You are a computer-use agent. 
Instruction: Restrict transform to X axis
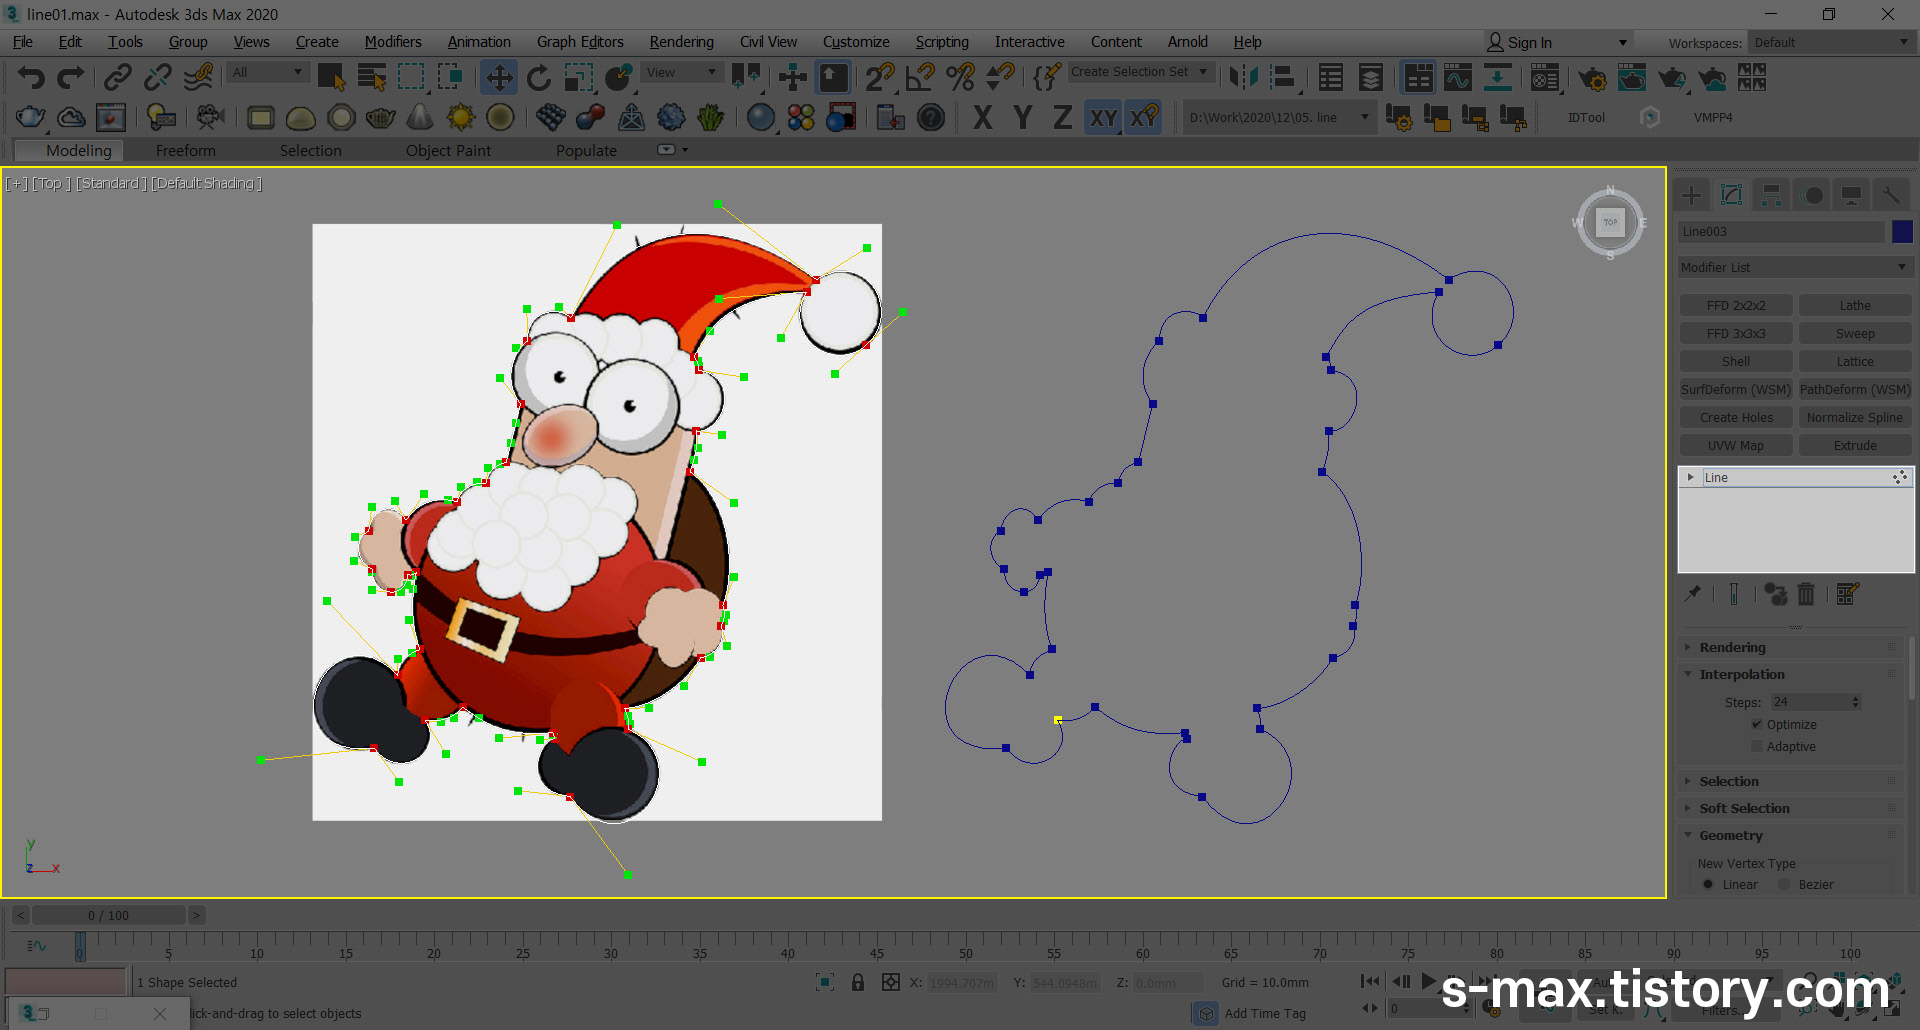click(x=983, y=118)
